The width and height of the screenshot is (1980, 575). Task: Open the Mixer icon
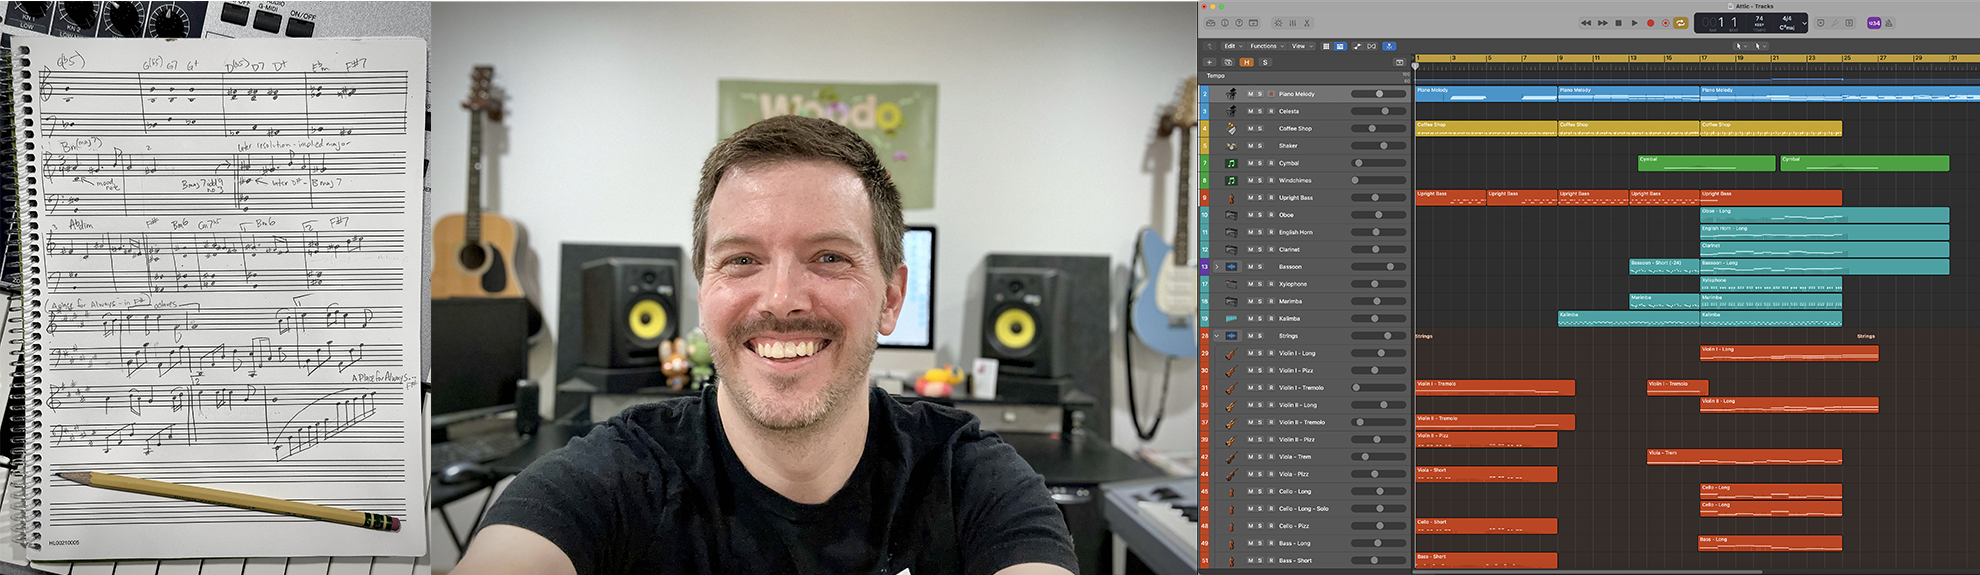pyautogui.click(x=1292, y=23)
